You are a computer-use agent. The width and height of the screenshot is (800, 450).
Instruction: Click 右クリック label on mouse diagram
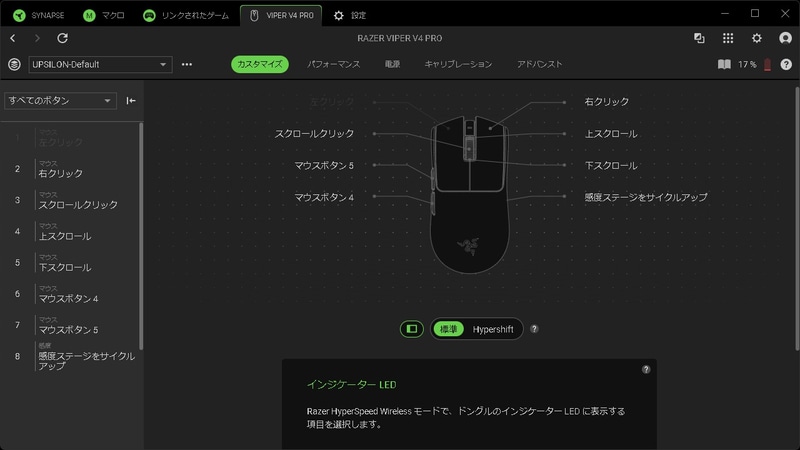click(x=607, y=102)
